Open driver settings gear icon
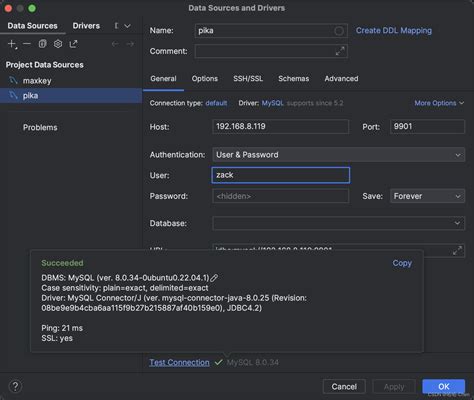This screenshot has width=474, height=400. pyautogui.click(x=58, y=44)
